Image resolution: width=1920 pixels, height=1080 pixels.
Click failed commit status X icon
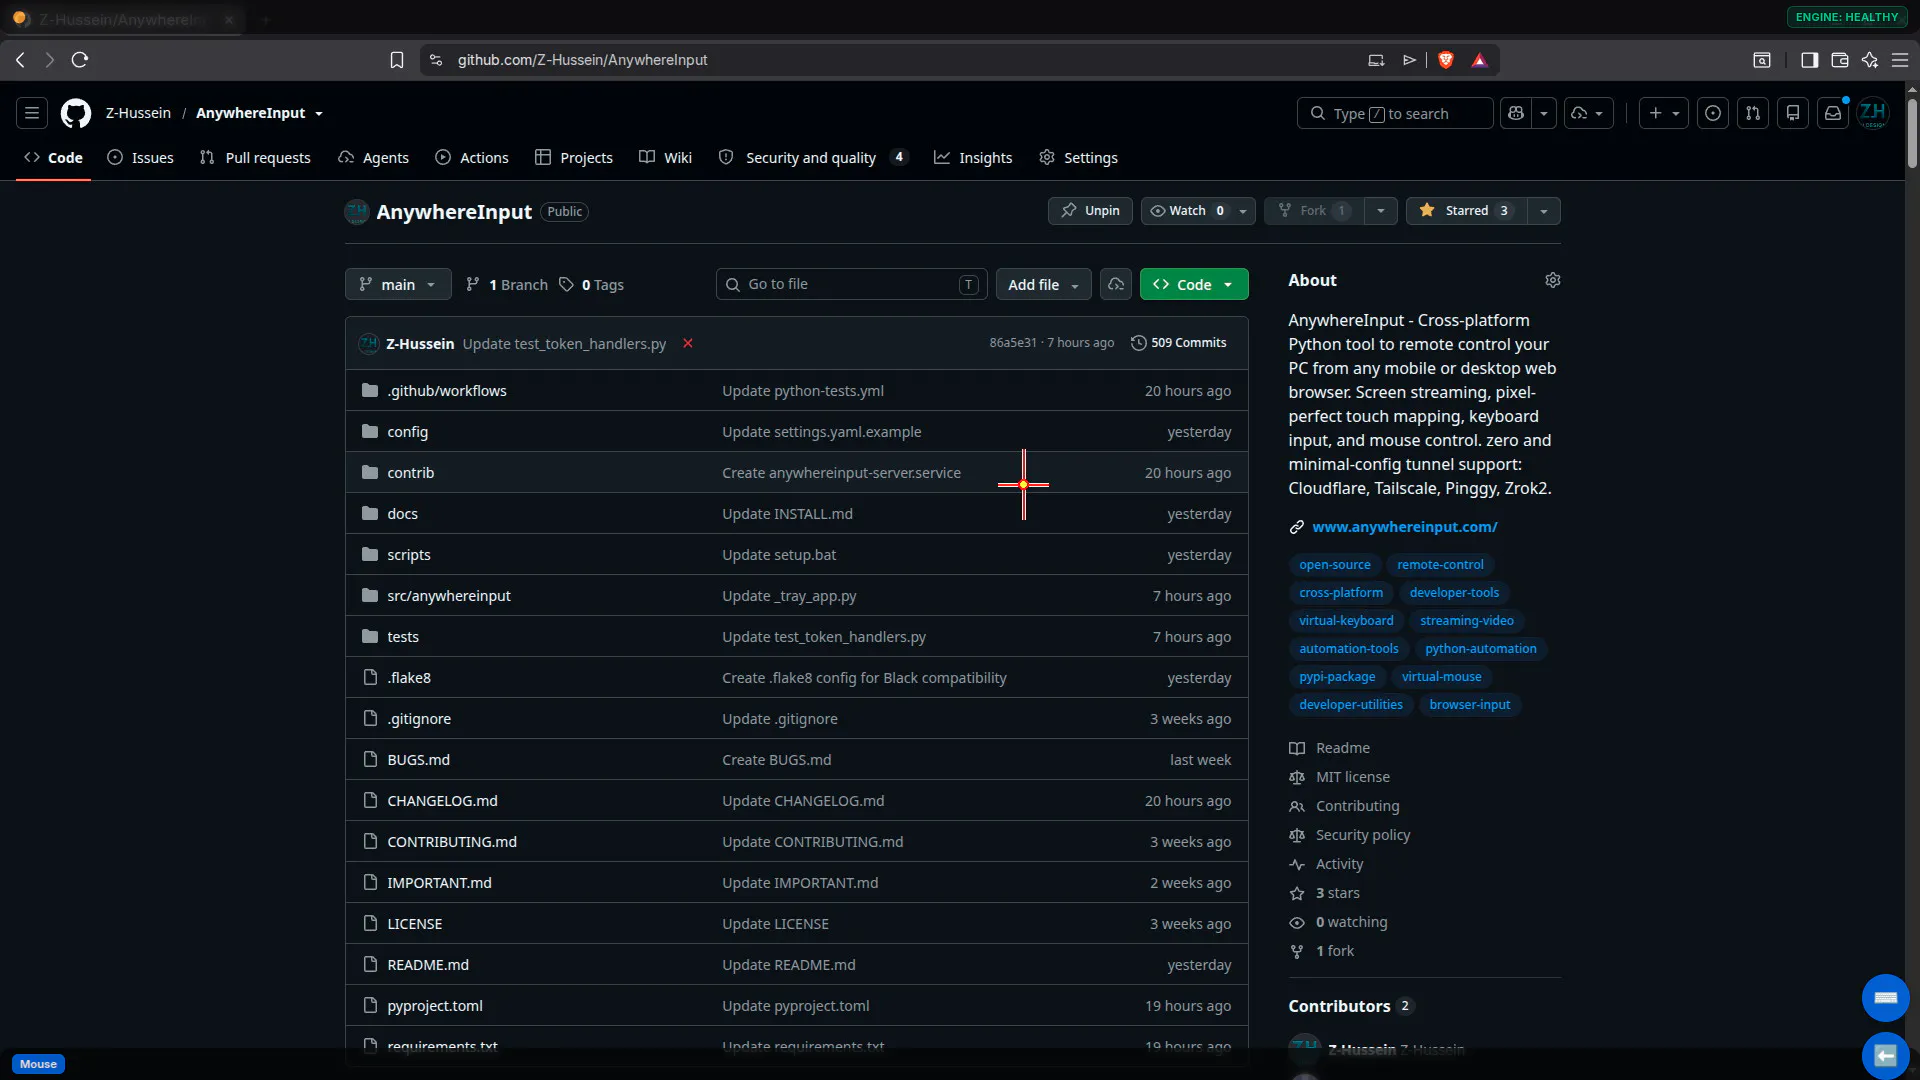(x=688, y=343)
